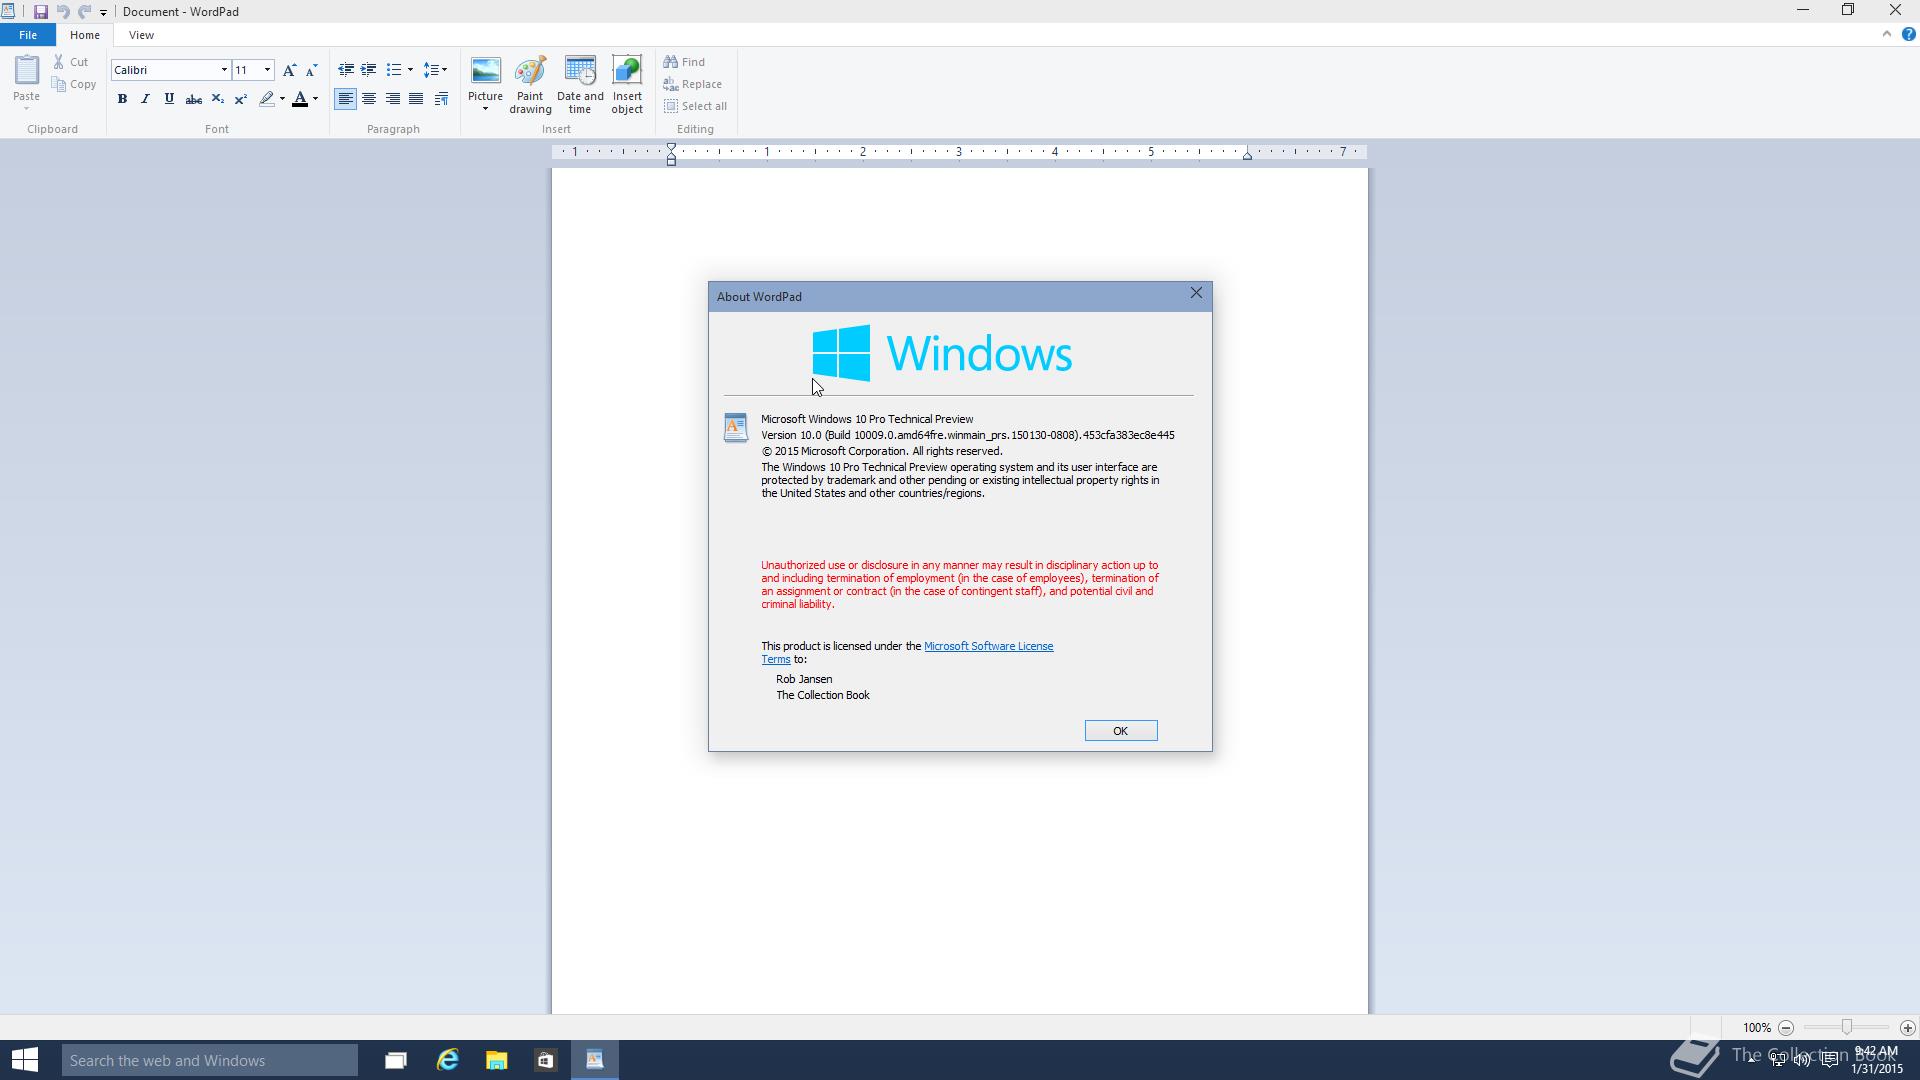This screenshot has width=1920, height=1080.
Task: Open File Explorer from taskbar
Action: (497, 1060)
